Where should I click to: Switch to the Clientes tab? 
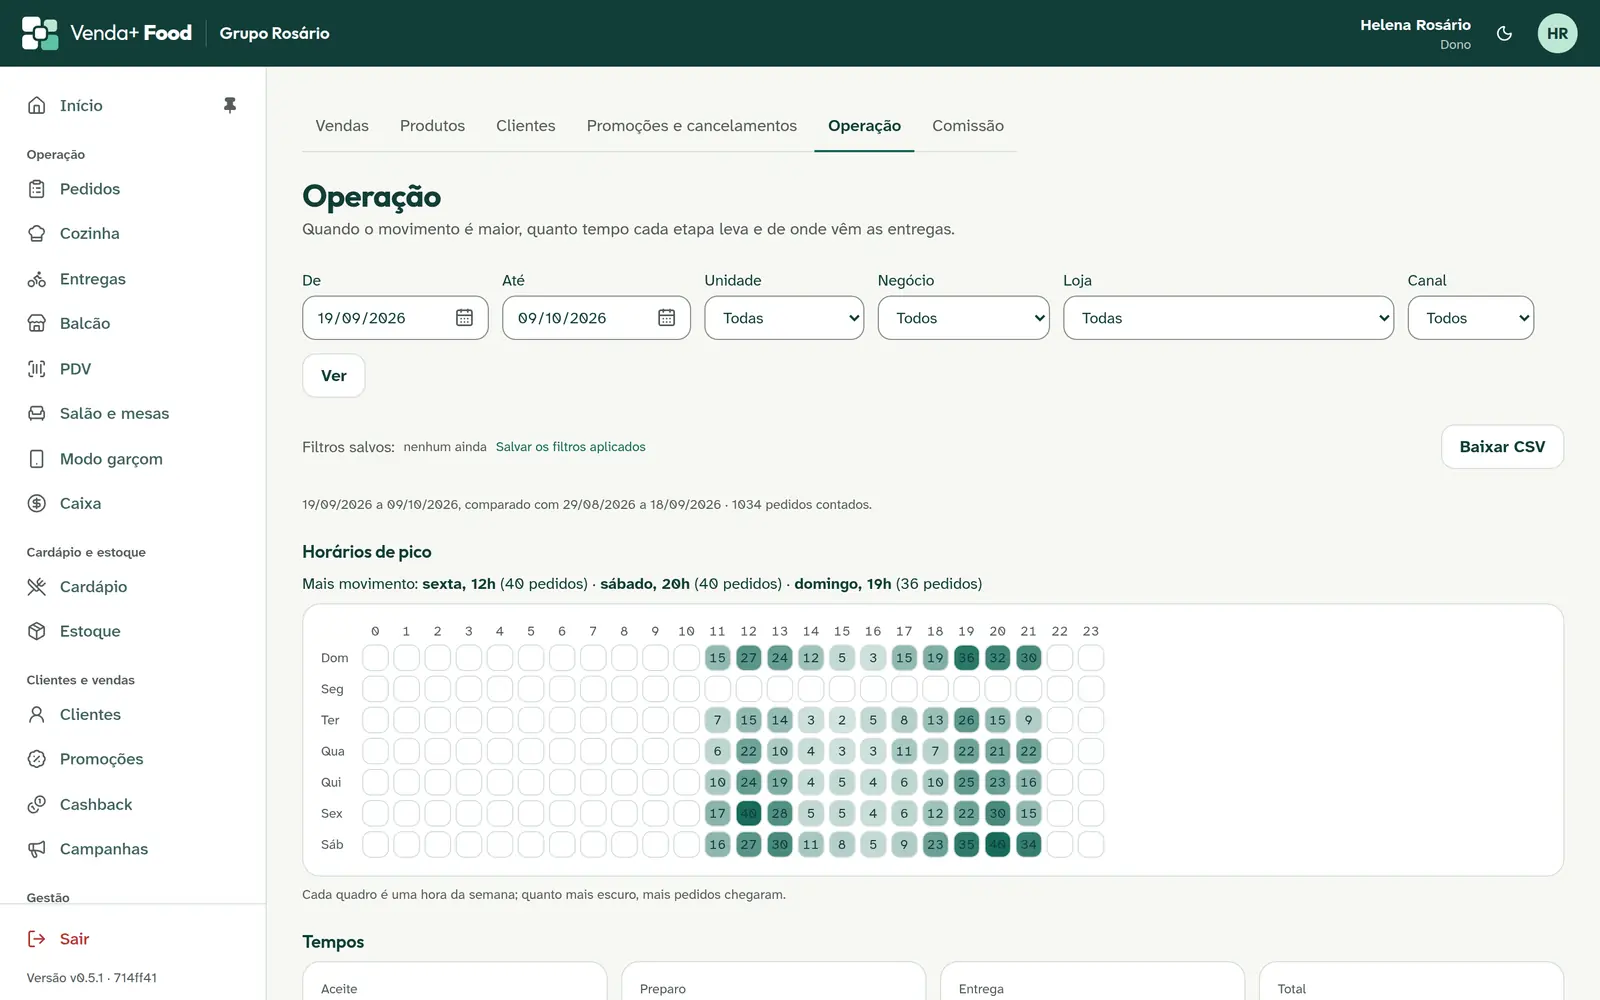(526, 126)
